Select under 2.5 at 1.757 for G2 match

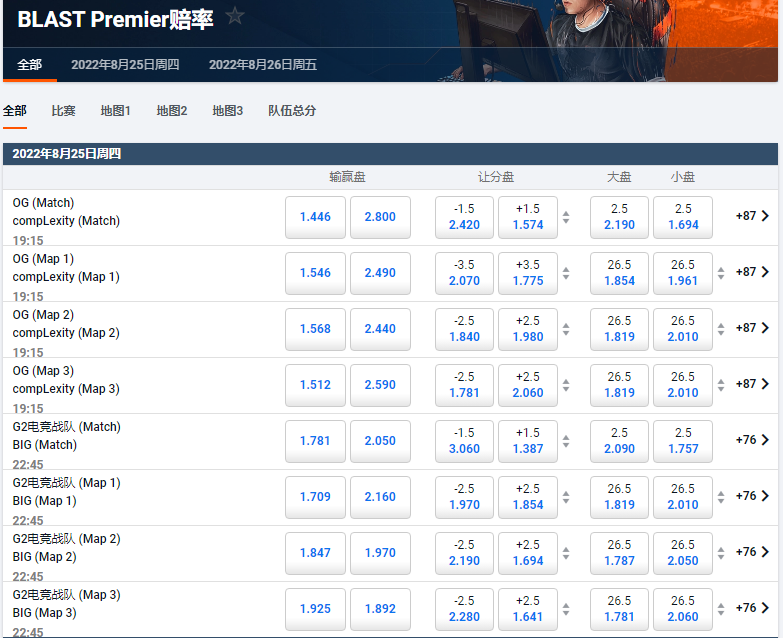click(x=682, y=441)
